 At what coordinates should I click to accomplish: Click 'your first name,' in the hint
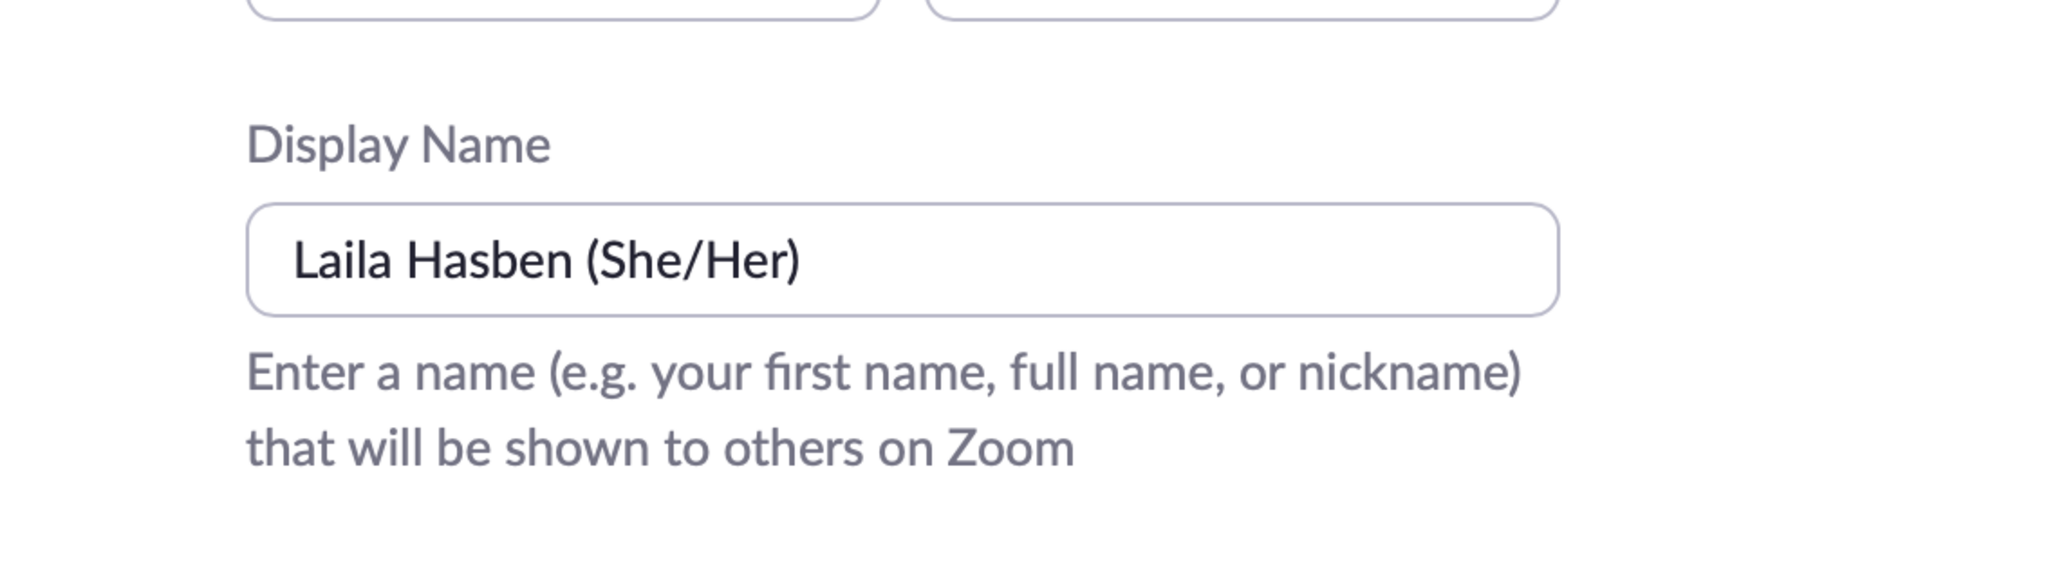pos(824,373)
